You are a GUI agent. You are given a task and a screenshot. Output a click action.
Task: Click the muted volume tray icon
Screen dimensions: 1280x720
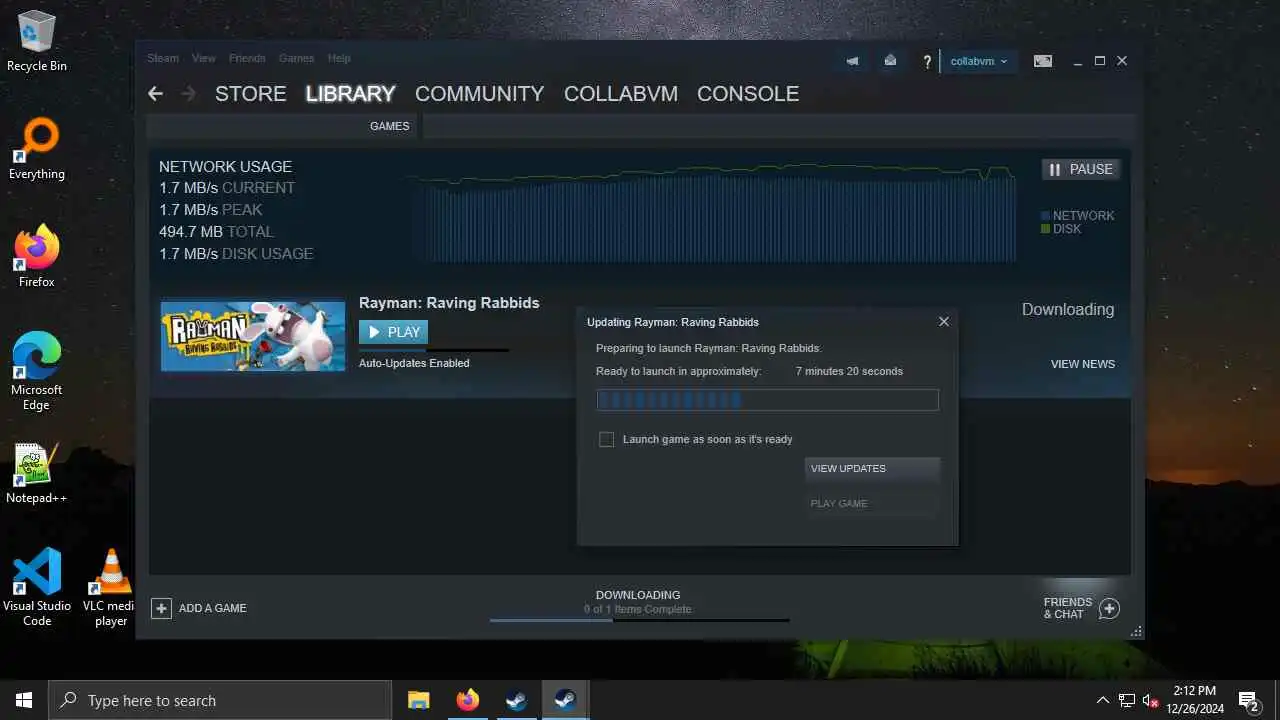(x=1151, y=700)
